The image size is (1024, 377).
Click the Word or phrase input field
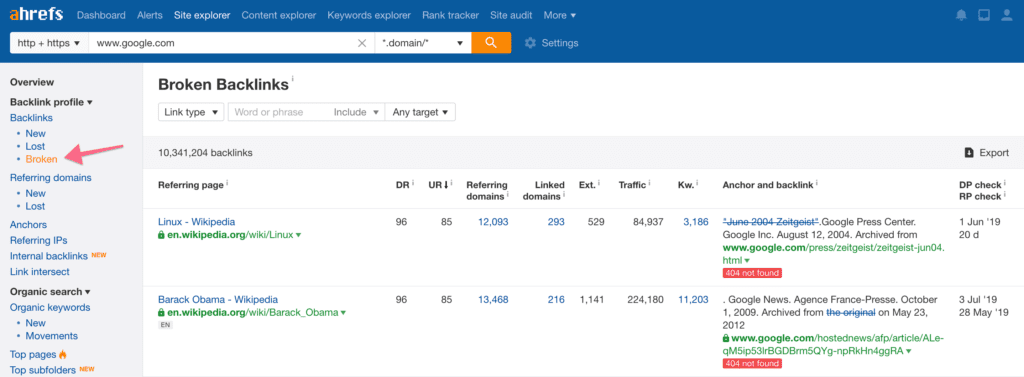(x=278, y=112)
